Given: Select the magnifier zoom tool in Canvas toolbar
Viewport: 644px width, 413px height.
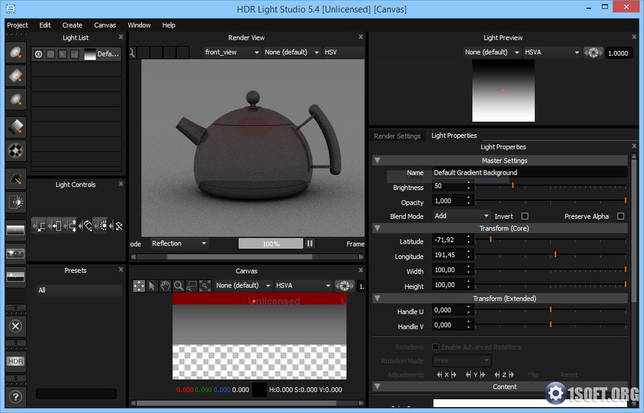Looking at the screenshot, I should [x=179, y=286].
